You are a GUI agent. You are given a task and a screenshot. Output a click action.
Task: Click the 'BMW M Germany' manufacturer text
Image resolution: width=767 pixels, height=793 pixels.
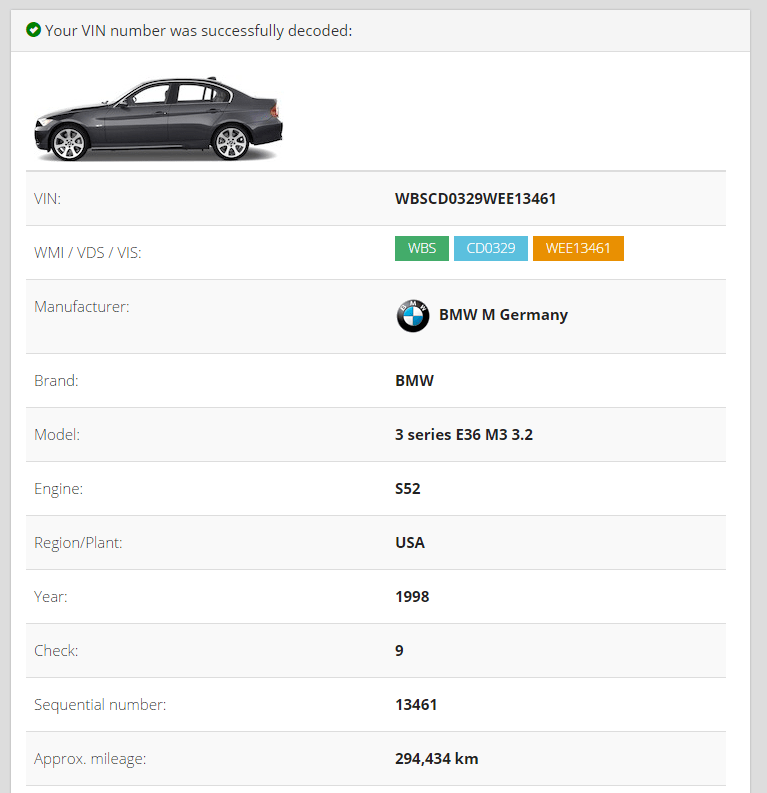[x=503, y=315]
